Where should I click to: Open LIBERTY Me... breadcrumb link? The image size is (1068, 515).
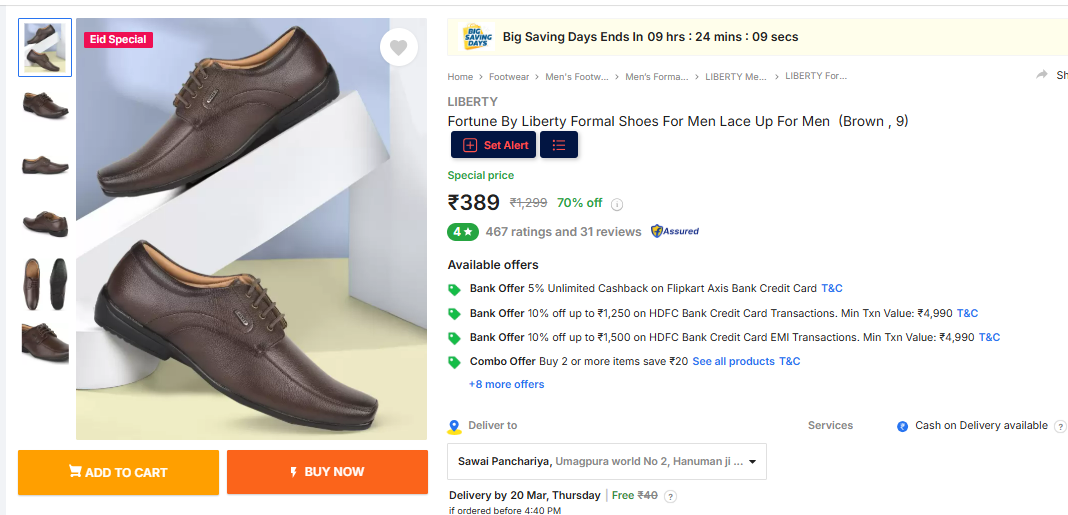click(736, 77)
